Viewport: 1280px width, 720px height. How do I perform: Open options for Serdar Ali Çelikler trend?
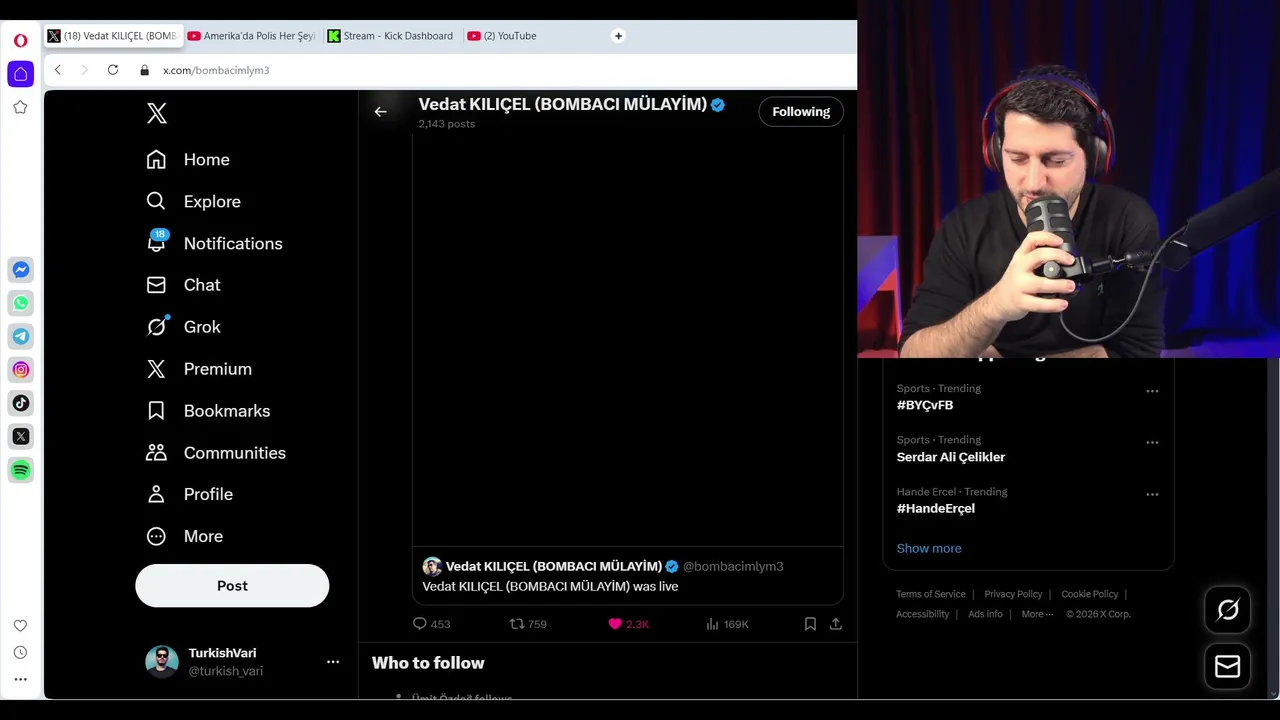(1152, 442)
